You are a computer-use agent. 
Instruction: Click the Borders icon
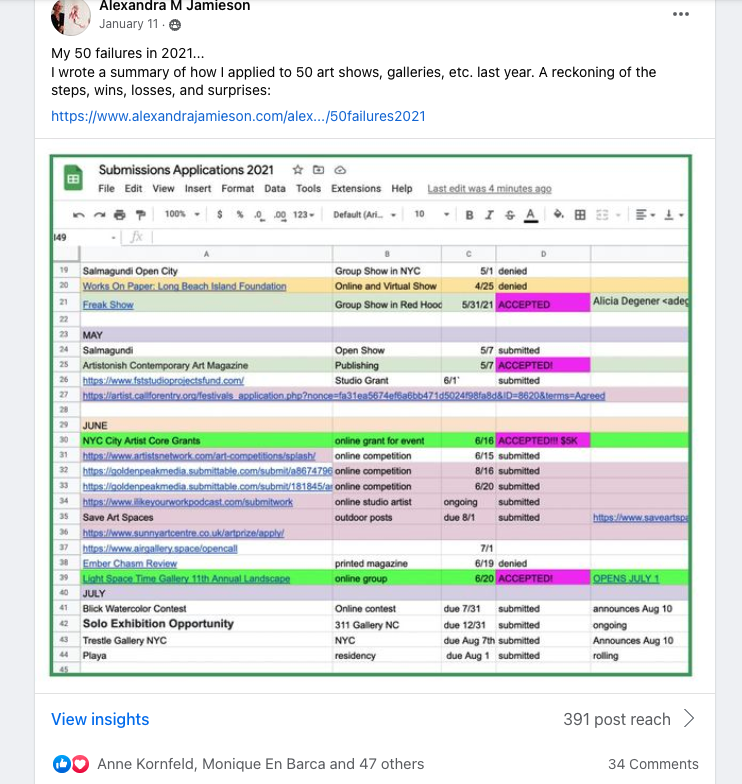pyautogui.click(x=580, y=215)
